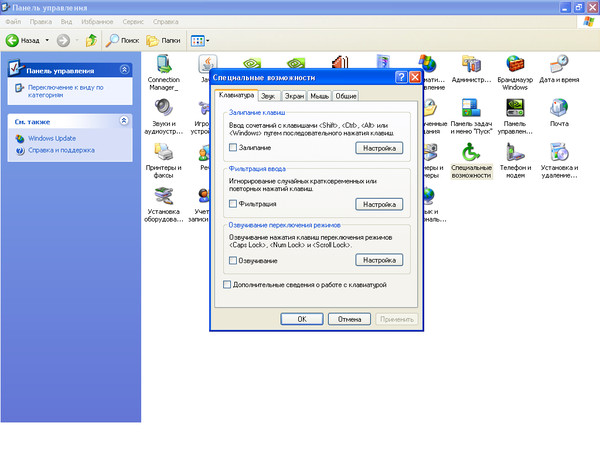Screen dimensions: 600x450
Task: Click the Назад back arrow button
Action: pos(23,40)
